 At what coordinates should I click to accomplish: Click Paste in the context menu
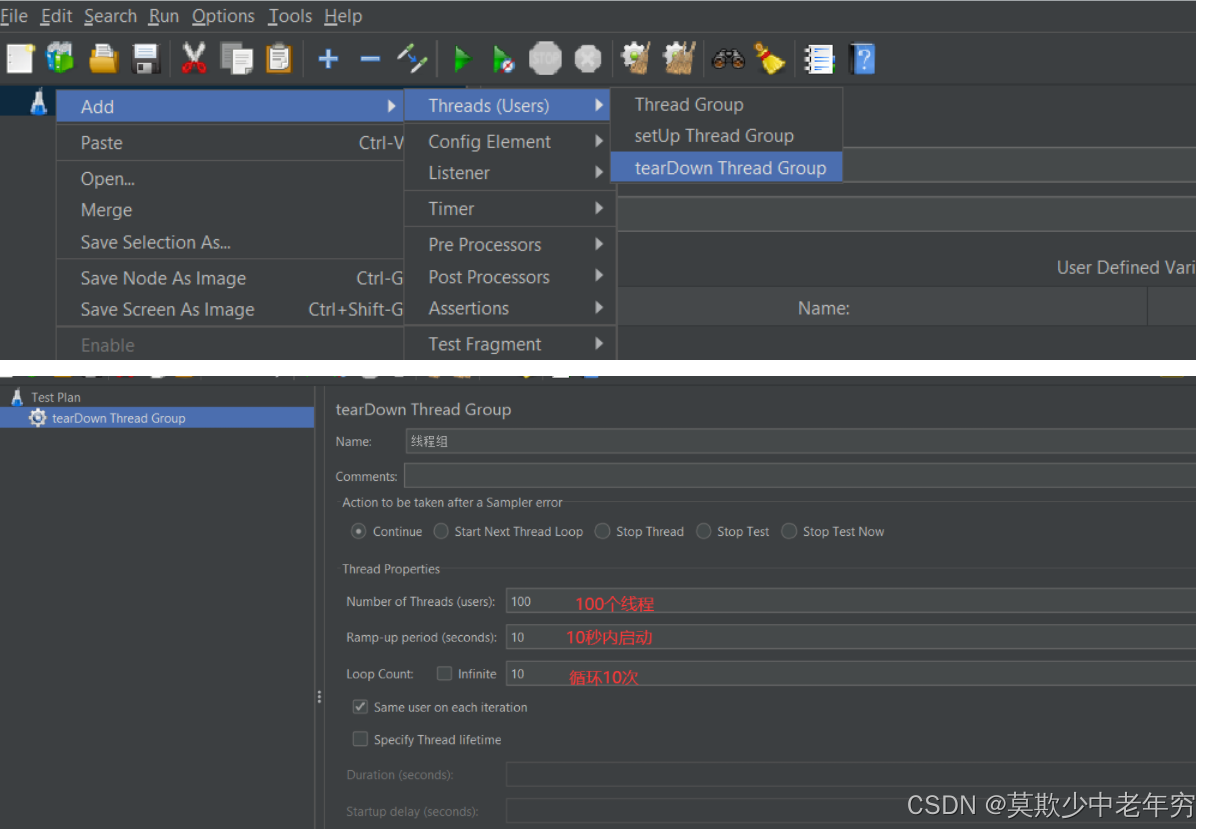pyautogui.click(x=230, y=143)
